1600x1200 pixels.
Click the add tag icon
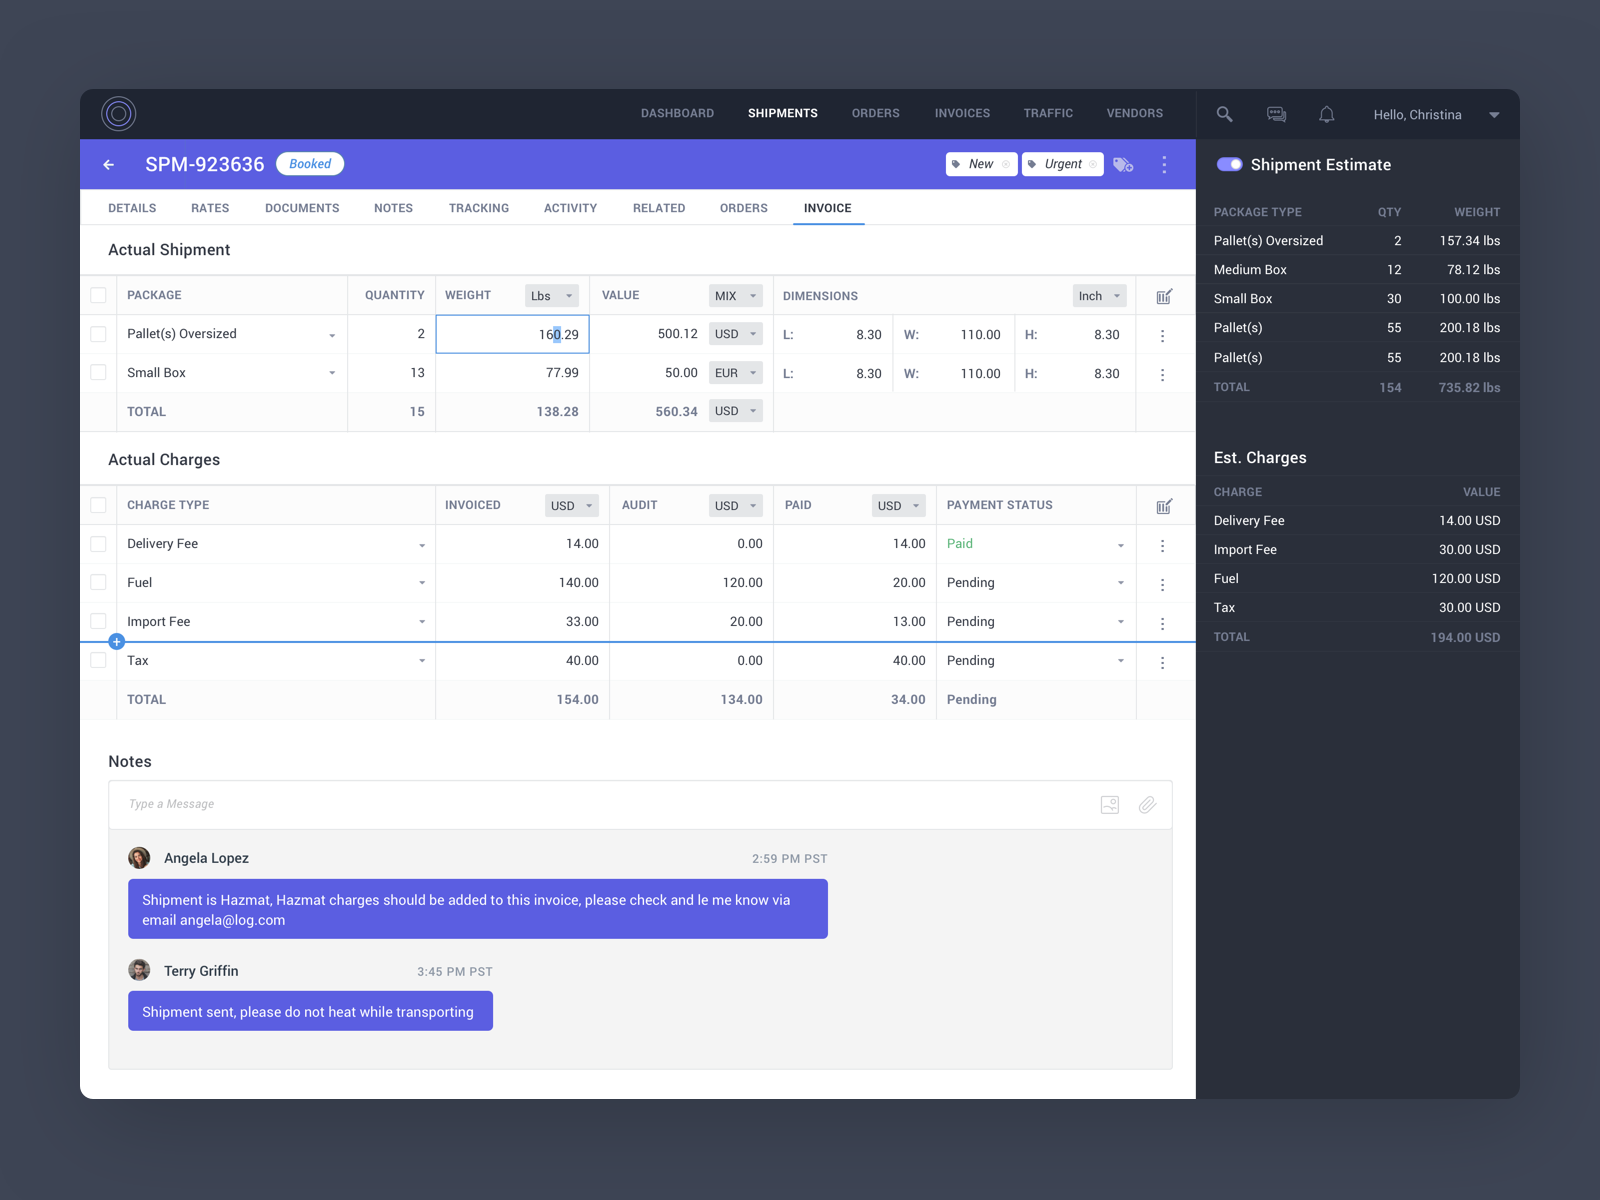(1123, 165)
